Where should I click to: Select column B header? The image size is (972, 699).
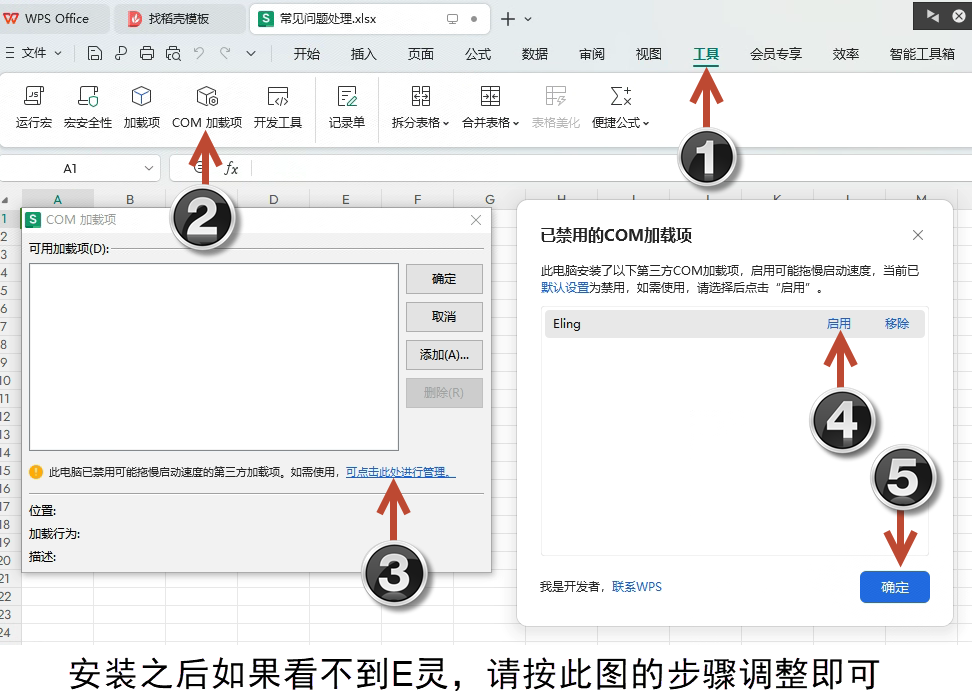[x=130, y=200]
